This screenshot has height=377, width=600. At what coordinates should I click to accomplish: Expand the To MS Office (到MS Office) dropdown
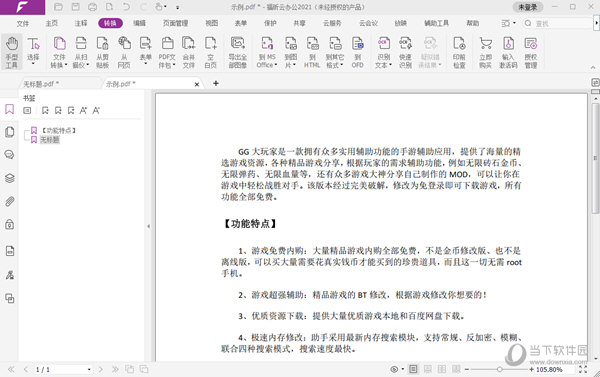(267, 52)
